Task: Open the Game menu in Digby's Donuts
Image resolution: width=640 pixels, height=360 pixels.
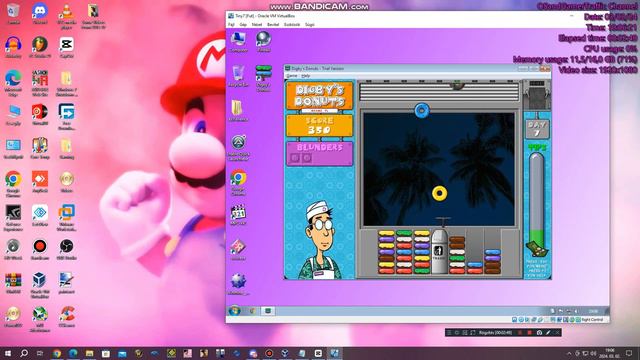Action: click(292, 76)
